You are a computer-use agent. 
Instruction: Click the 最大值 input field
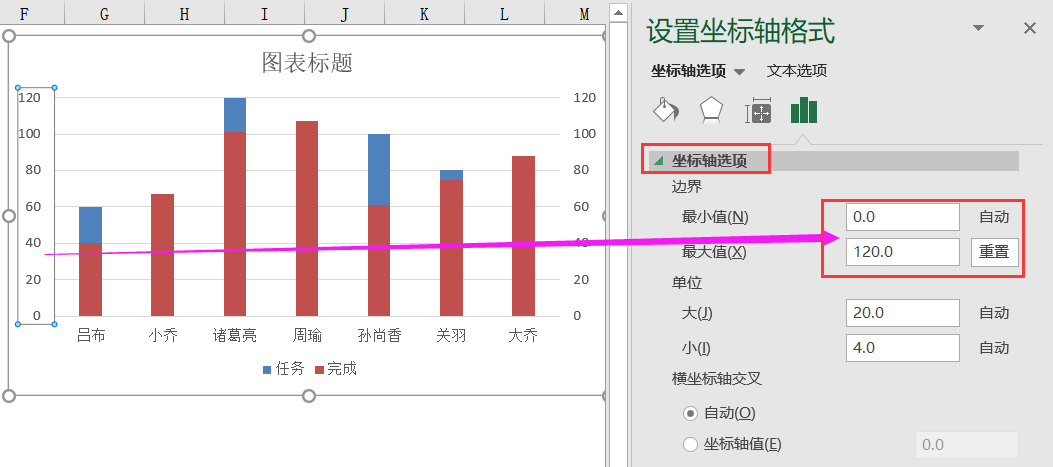click(903, 252)
